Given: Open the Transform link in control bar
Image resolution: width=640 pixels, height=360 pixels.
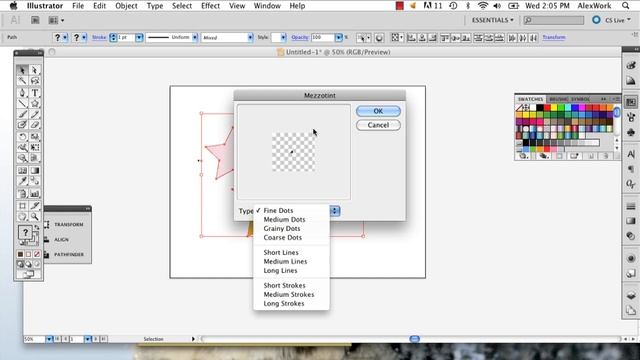Looking at the screenshot, I should click(554, 37).
